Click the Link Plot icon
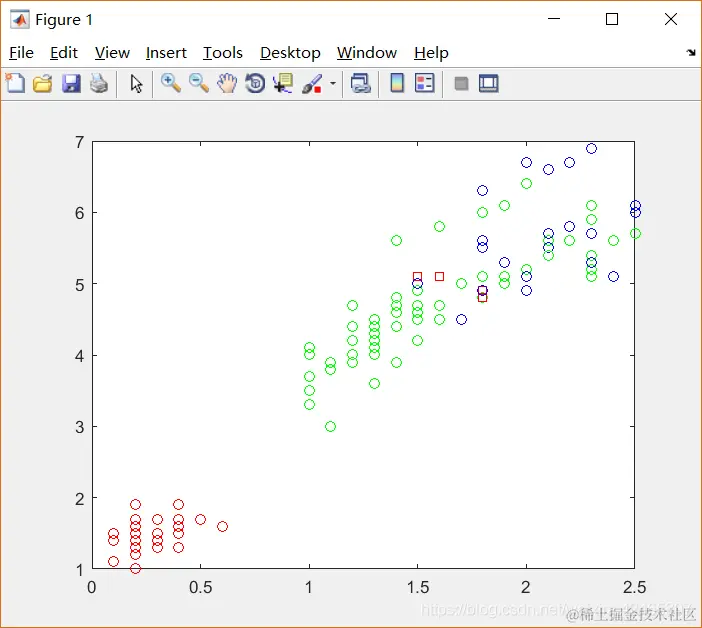The image size is (702, 628). pyautogui.click(x=360, y=84)
